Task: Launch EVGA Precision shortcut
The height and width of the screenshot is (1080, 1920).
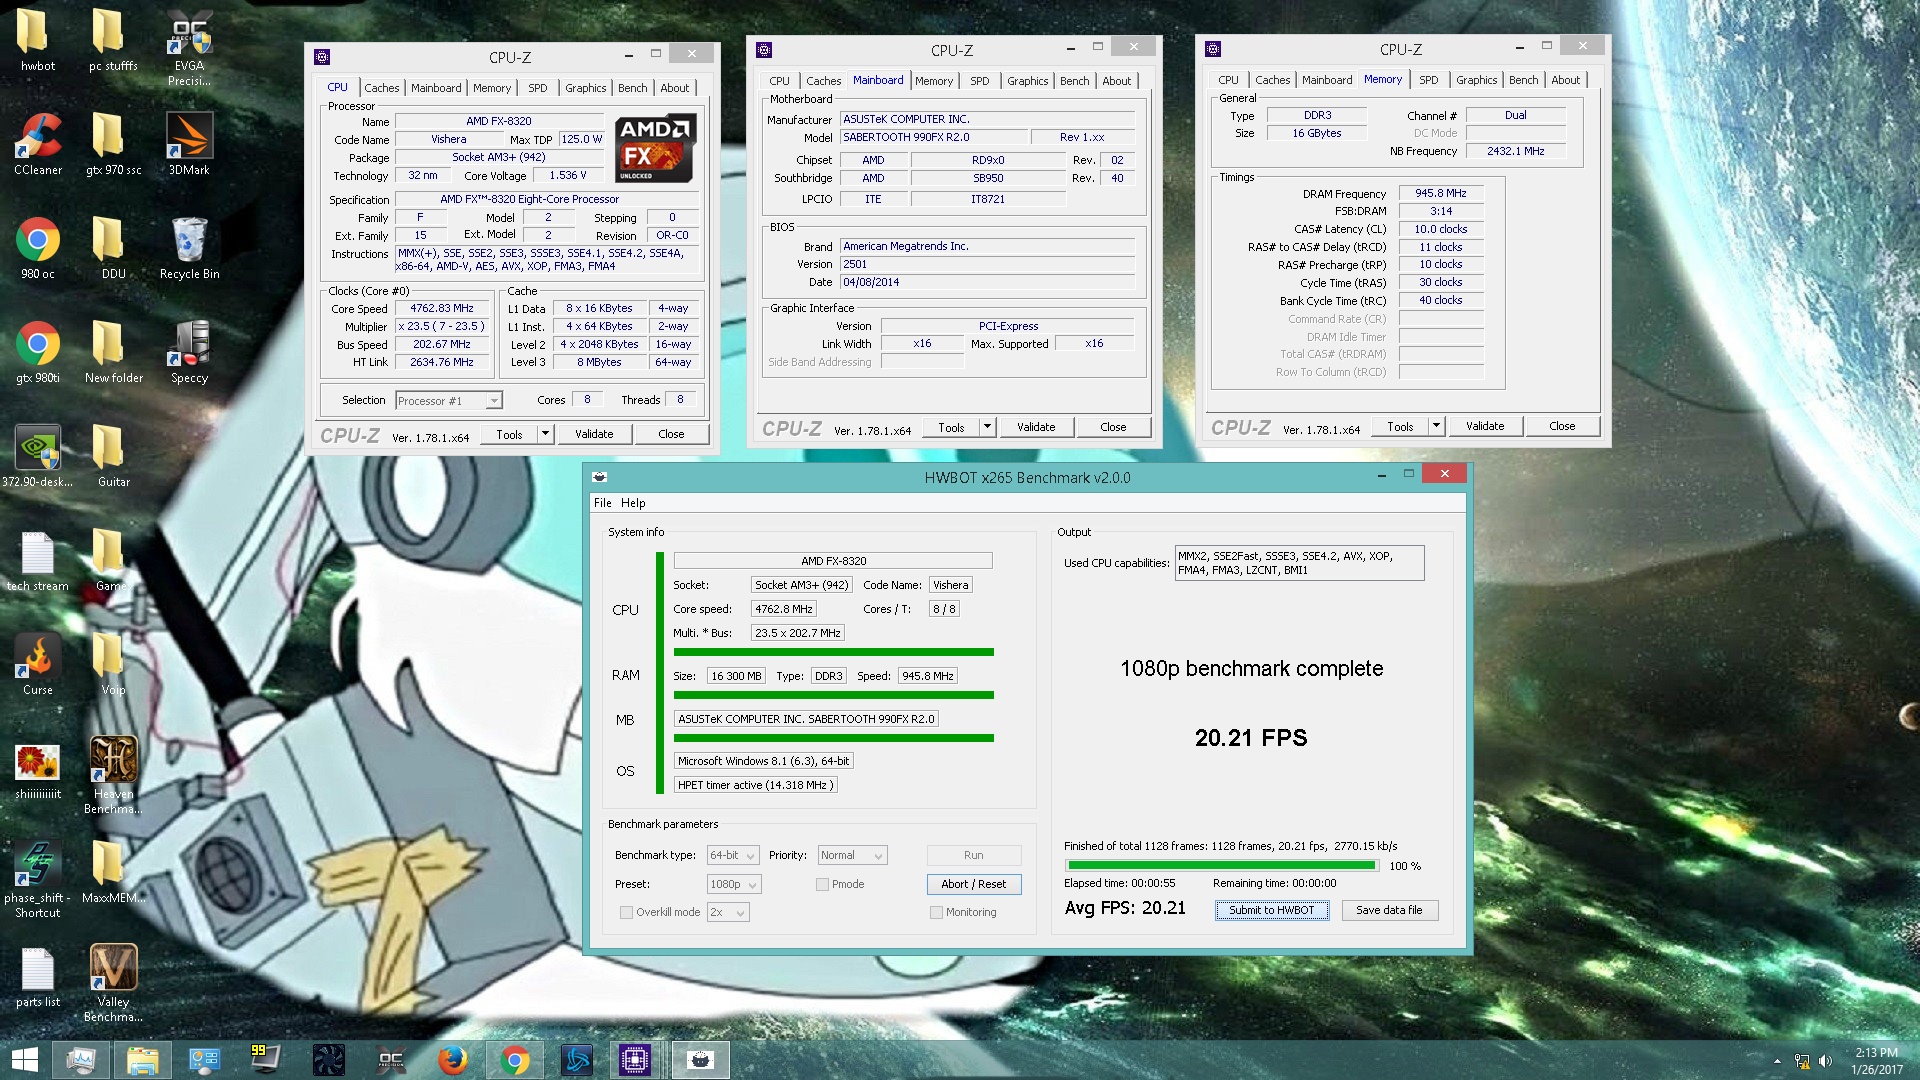Action: 189,48
